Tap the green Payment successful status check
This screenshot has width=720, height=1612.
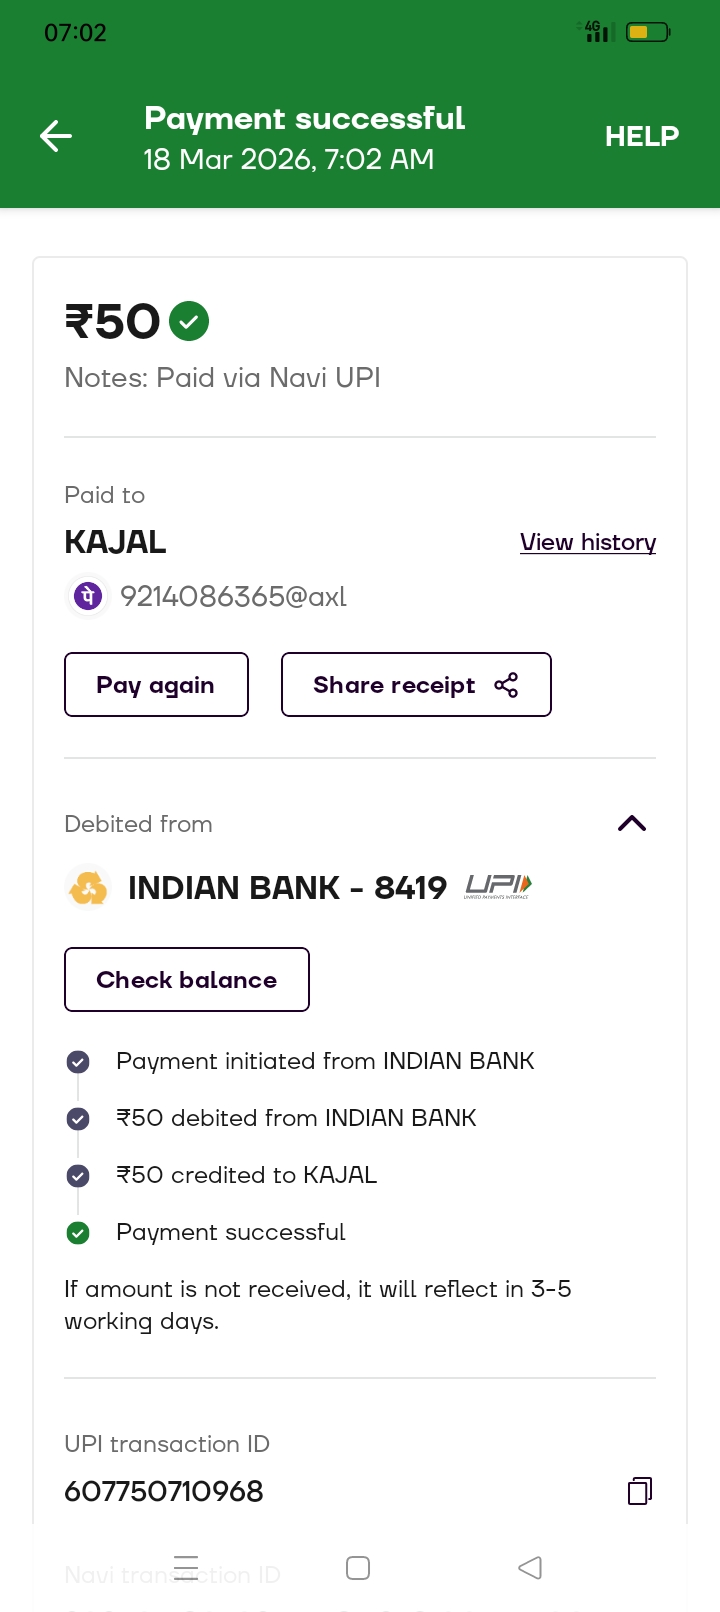point(78,1233)
